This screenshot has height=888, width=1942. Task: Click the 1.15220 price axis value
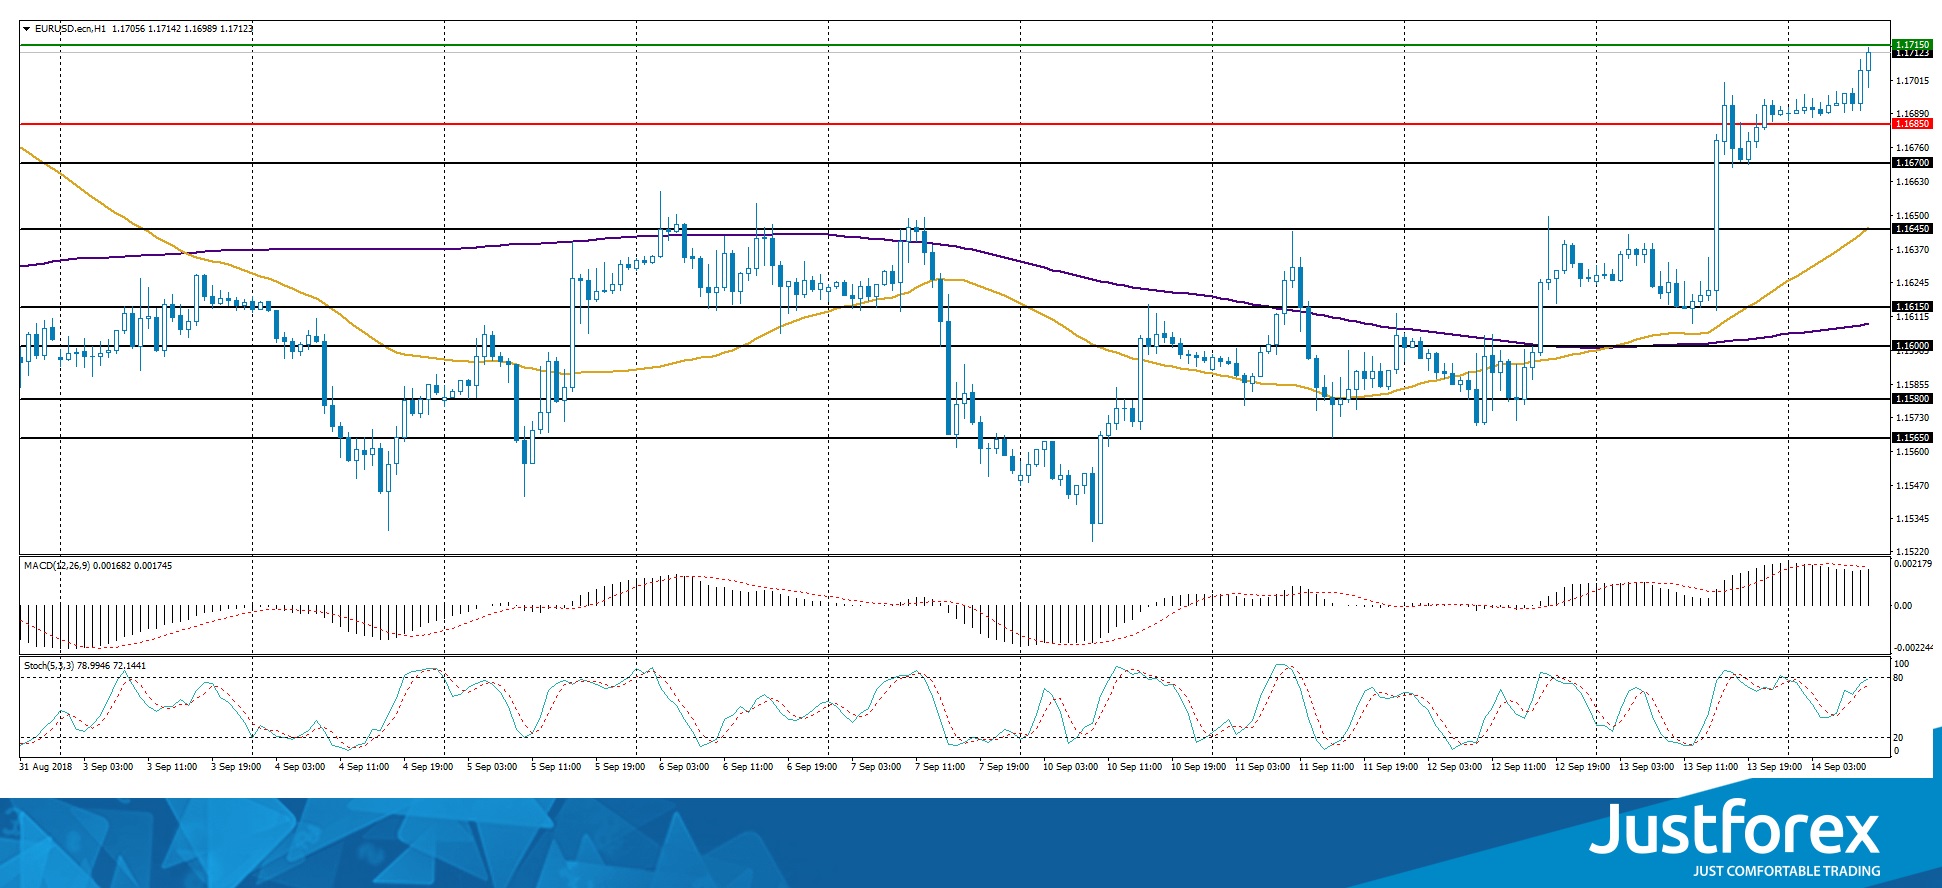coord(1912,552)
